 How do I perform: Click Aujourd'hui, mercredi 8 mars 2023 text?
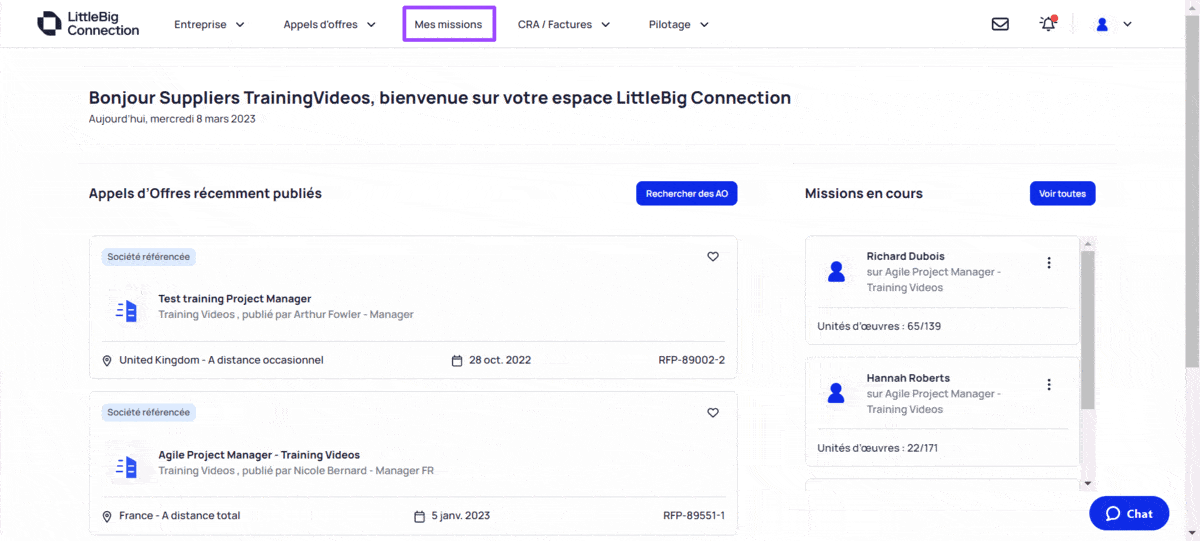[x=172, y=119]
